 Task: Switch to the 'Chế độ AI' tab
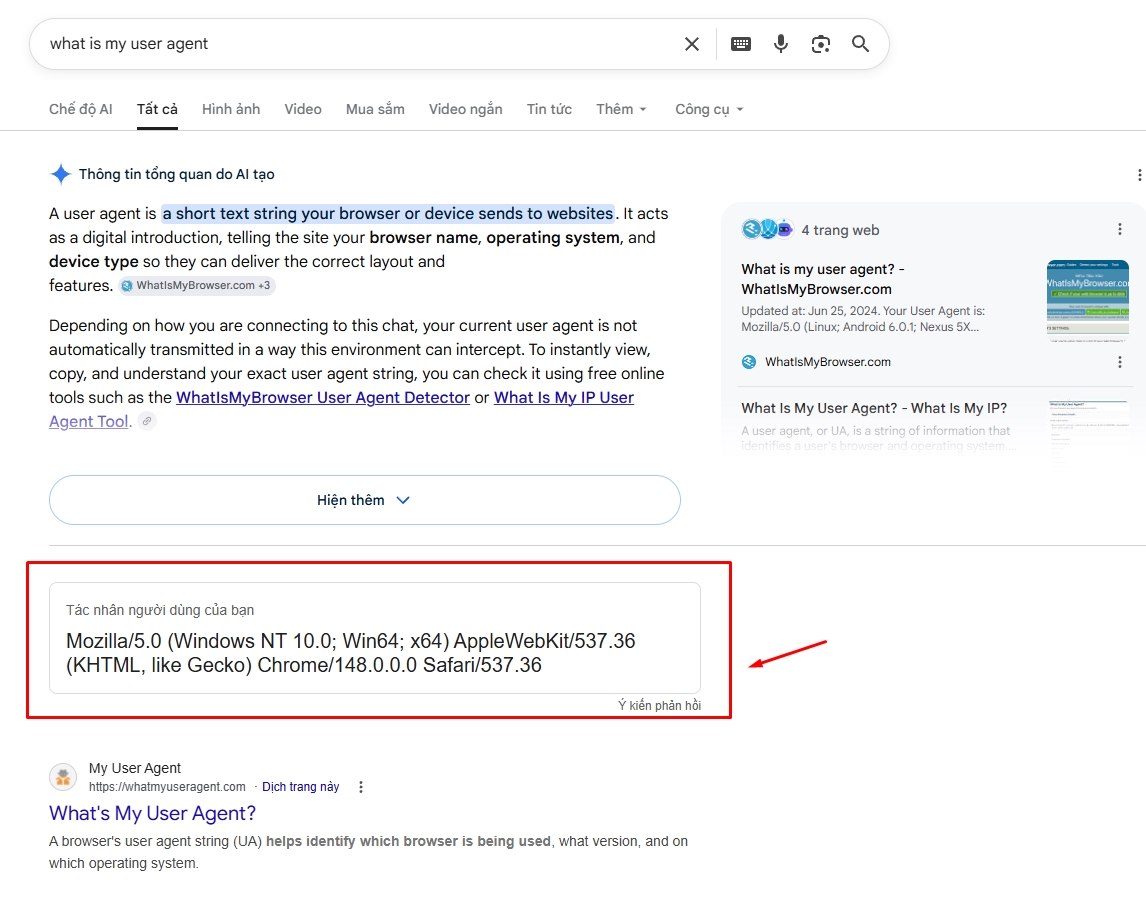click(x=80, y=109)
